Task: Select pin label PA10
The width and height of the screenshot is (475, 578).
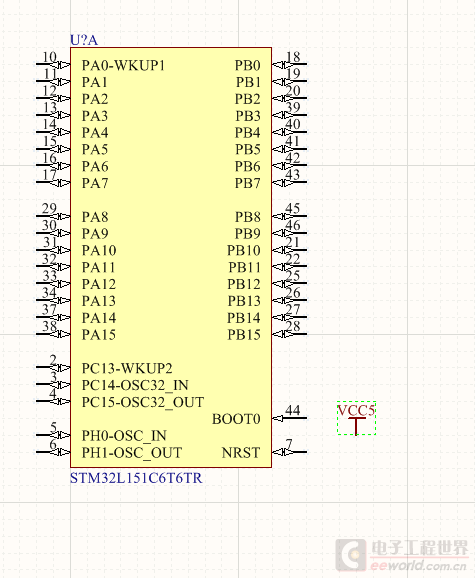Action: 99,250
